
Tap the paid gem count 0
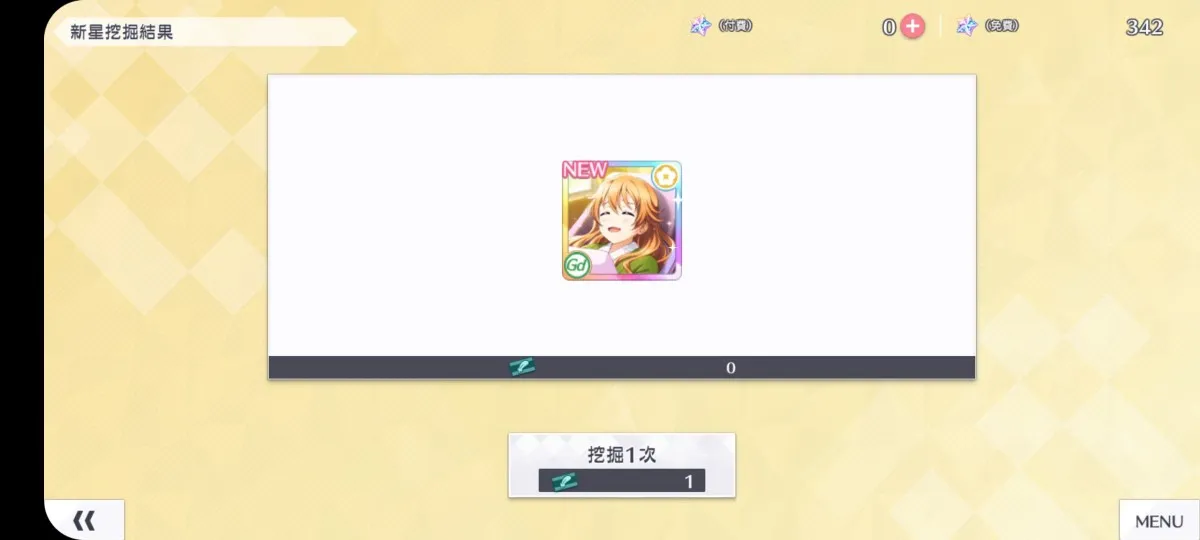pyautogui.click(x=889, y=28)
